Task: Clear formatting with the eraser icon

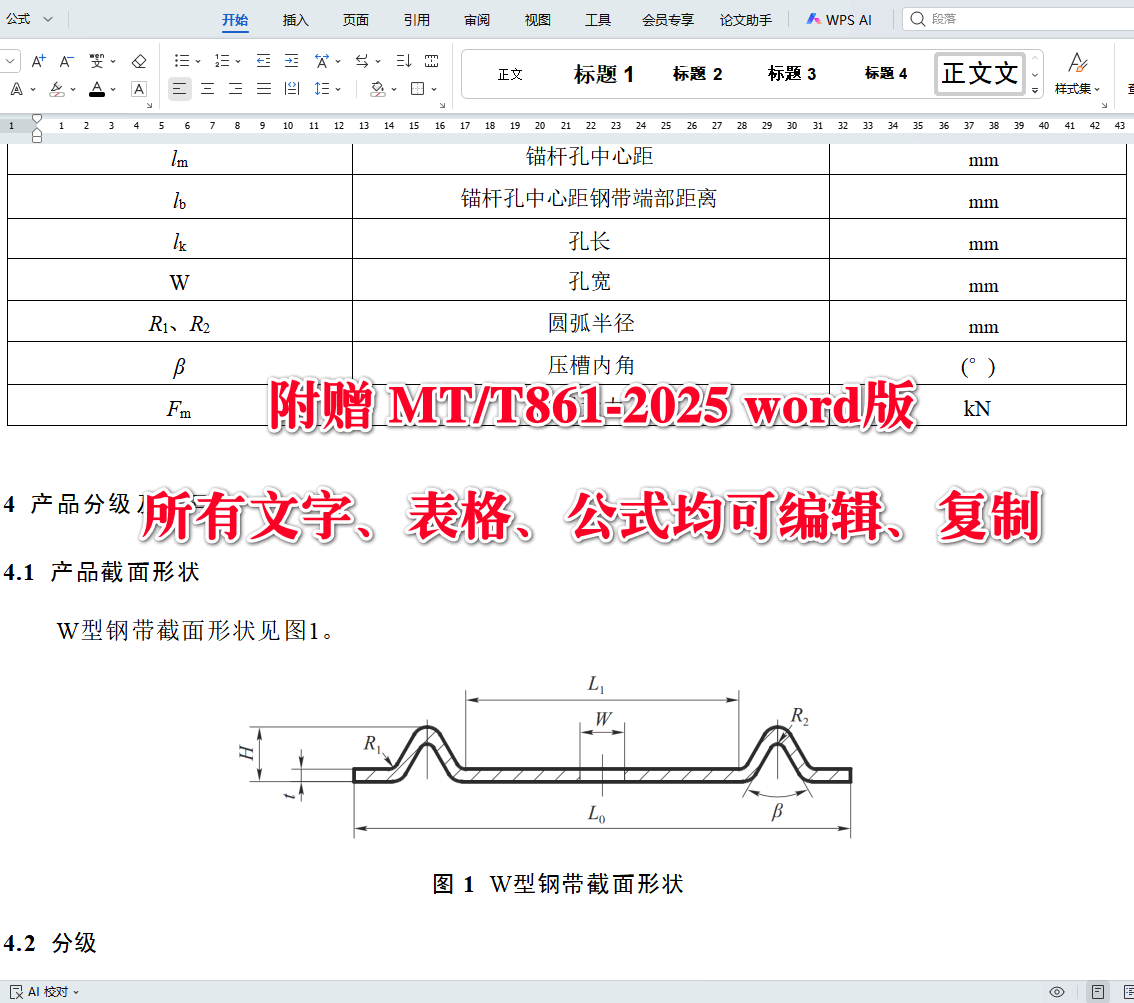Action: tap(139, 61)
